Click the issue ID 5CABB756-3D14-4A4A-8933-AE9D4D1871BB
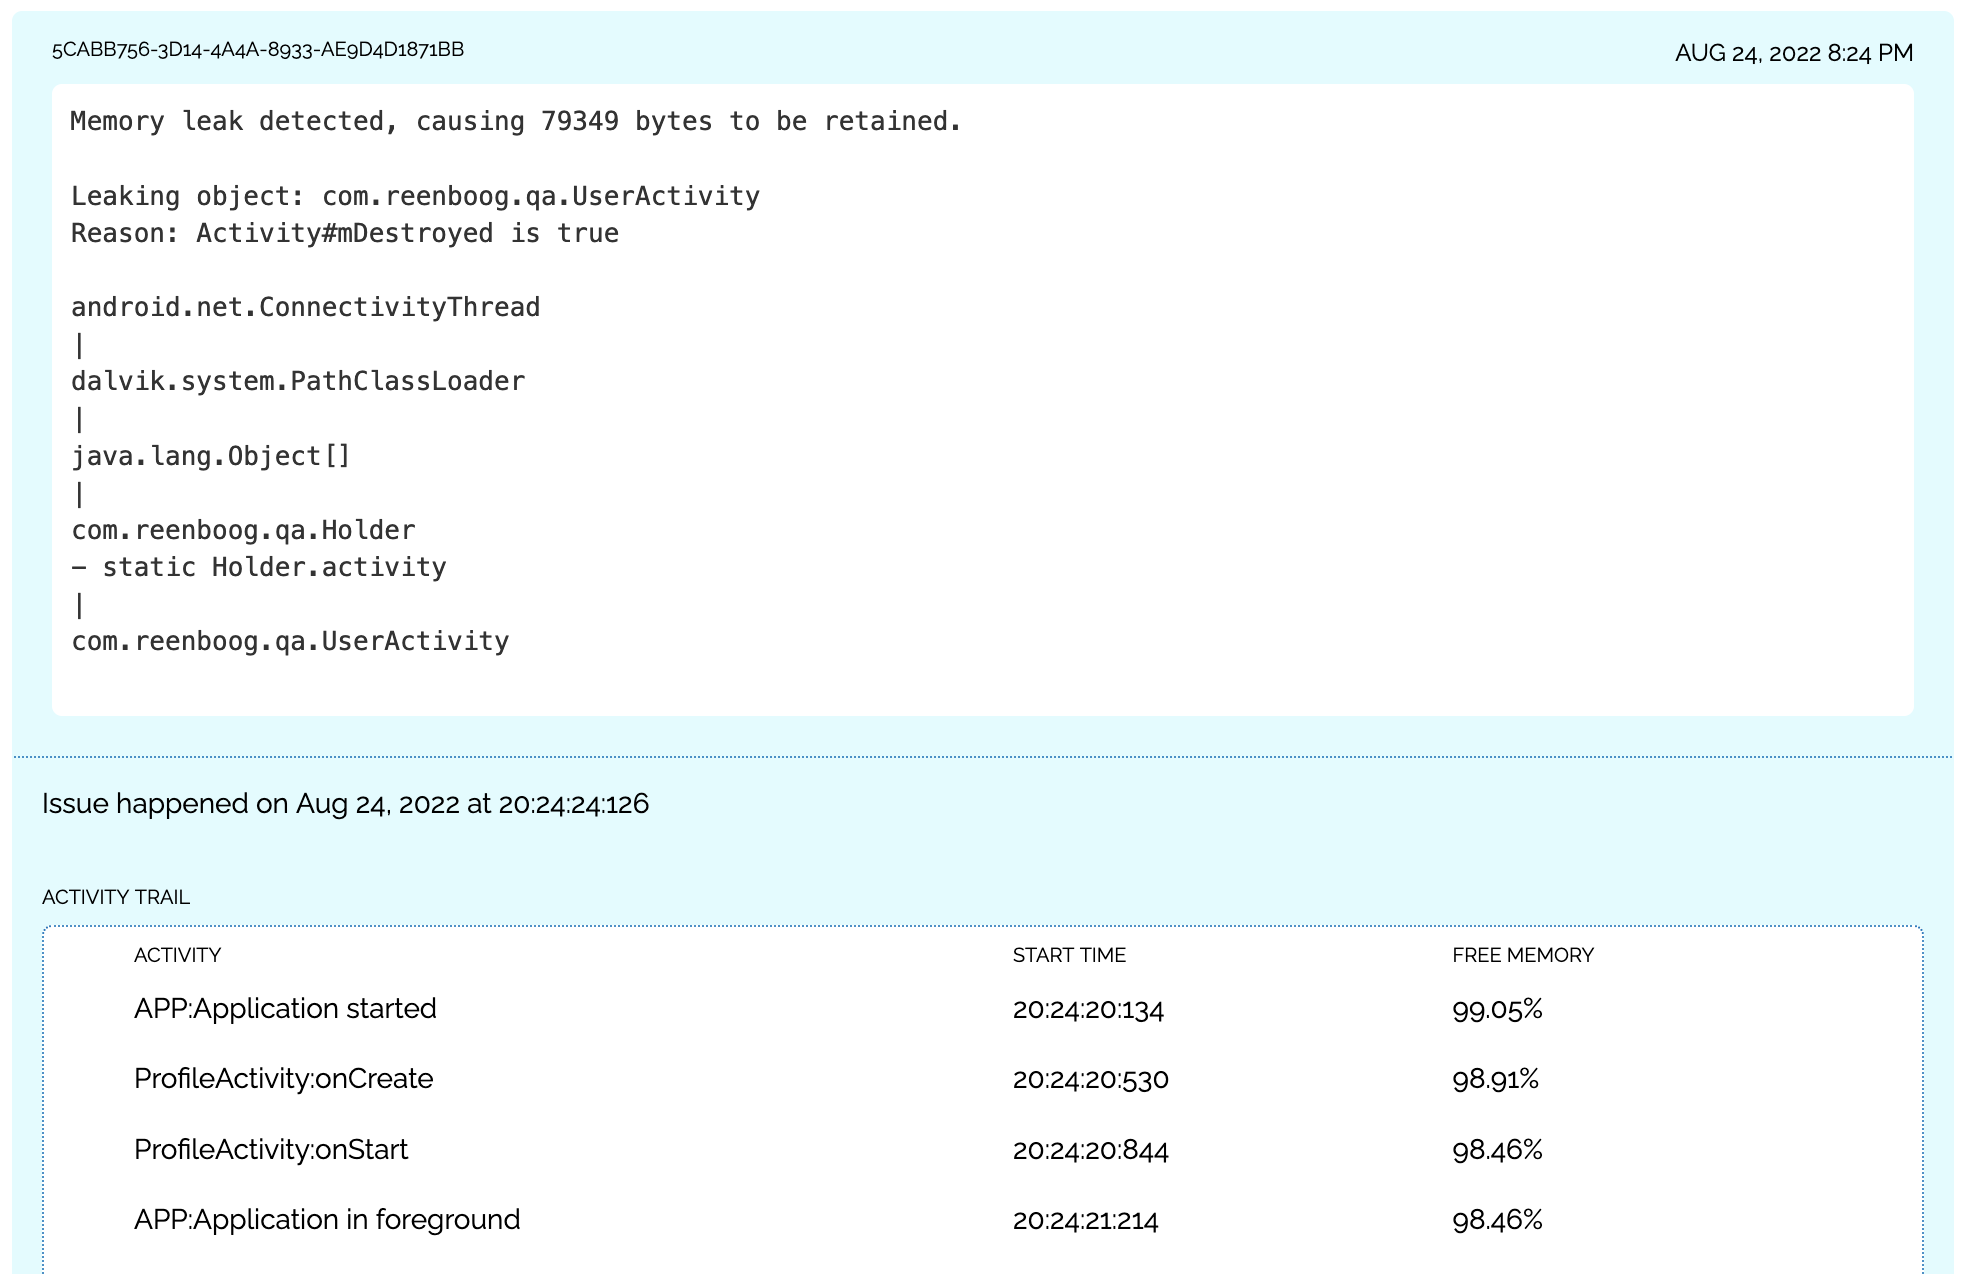1964x1274 pixels. [258, 50]
